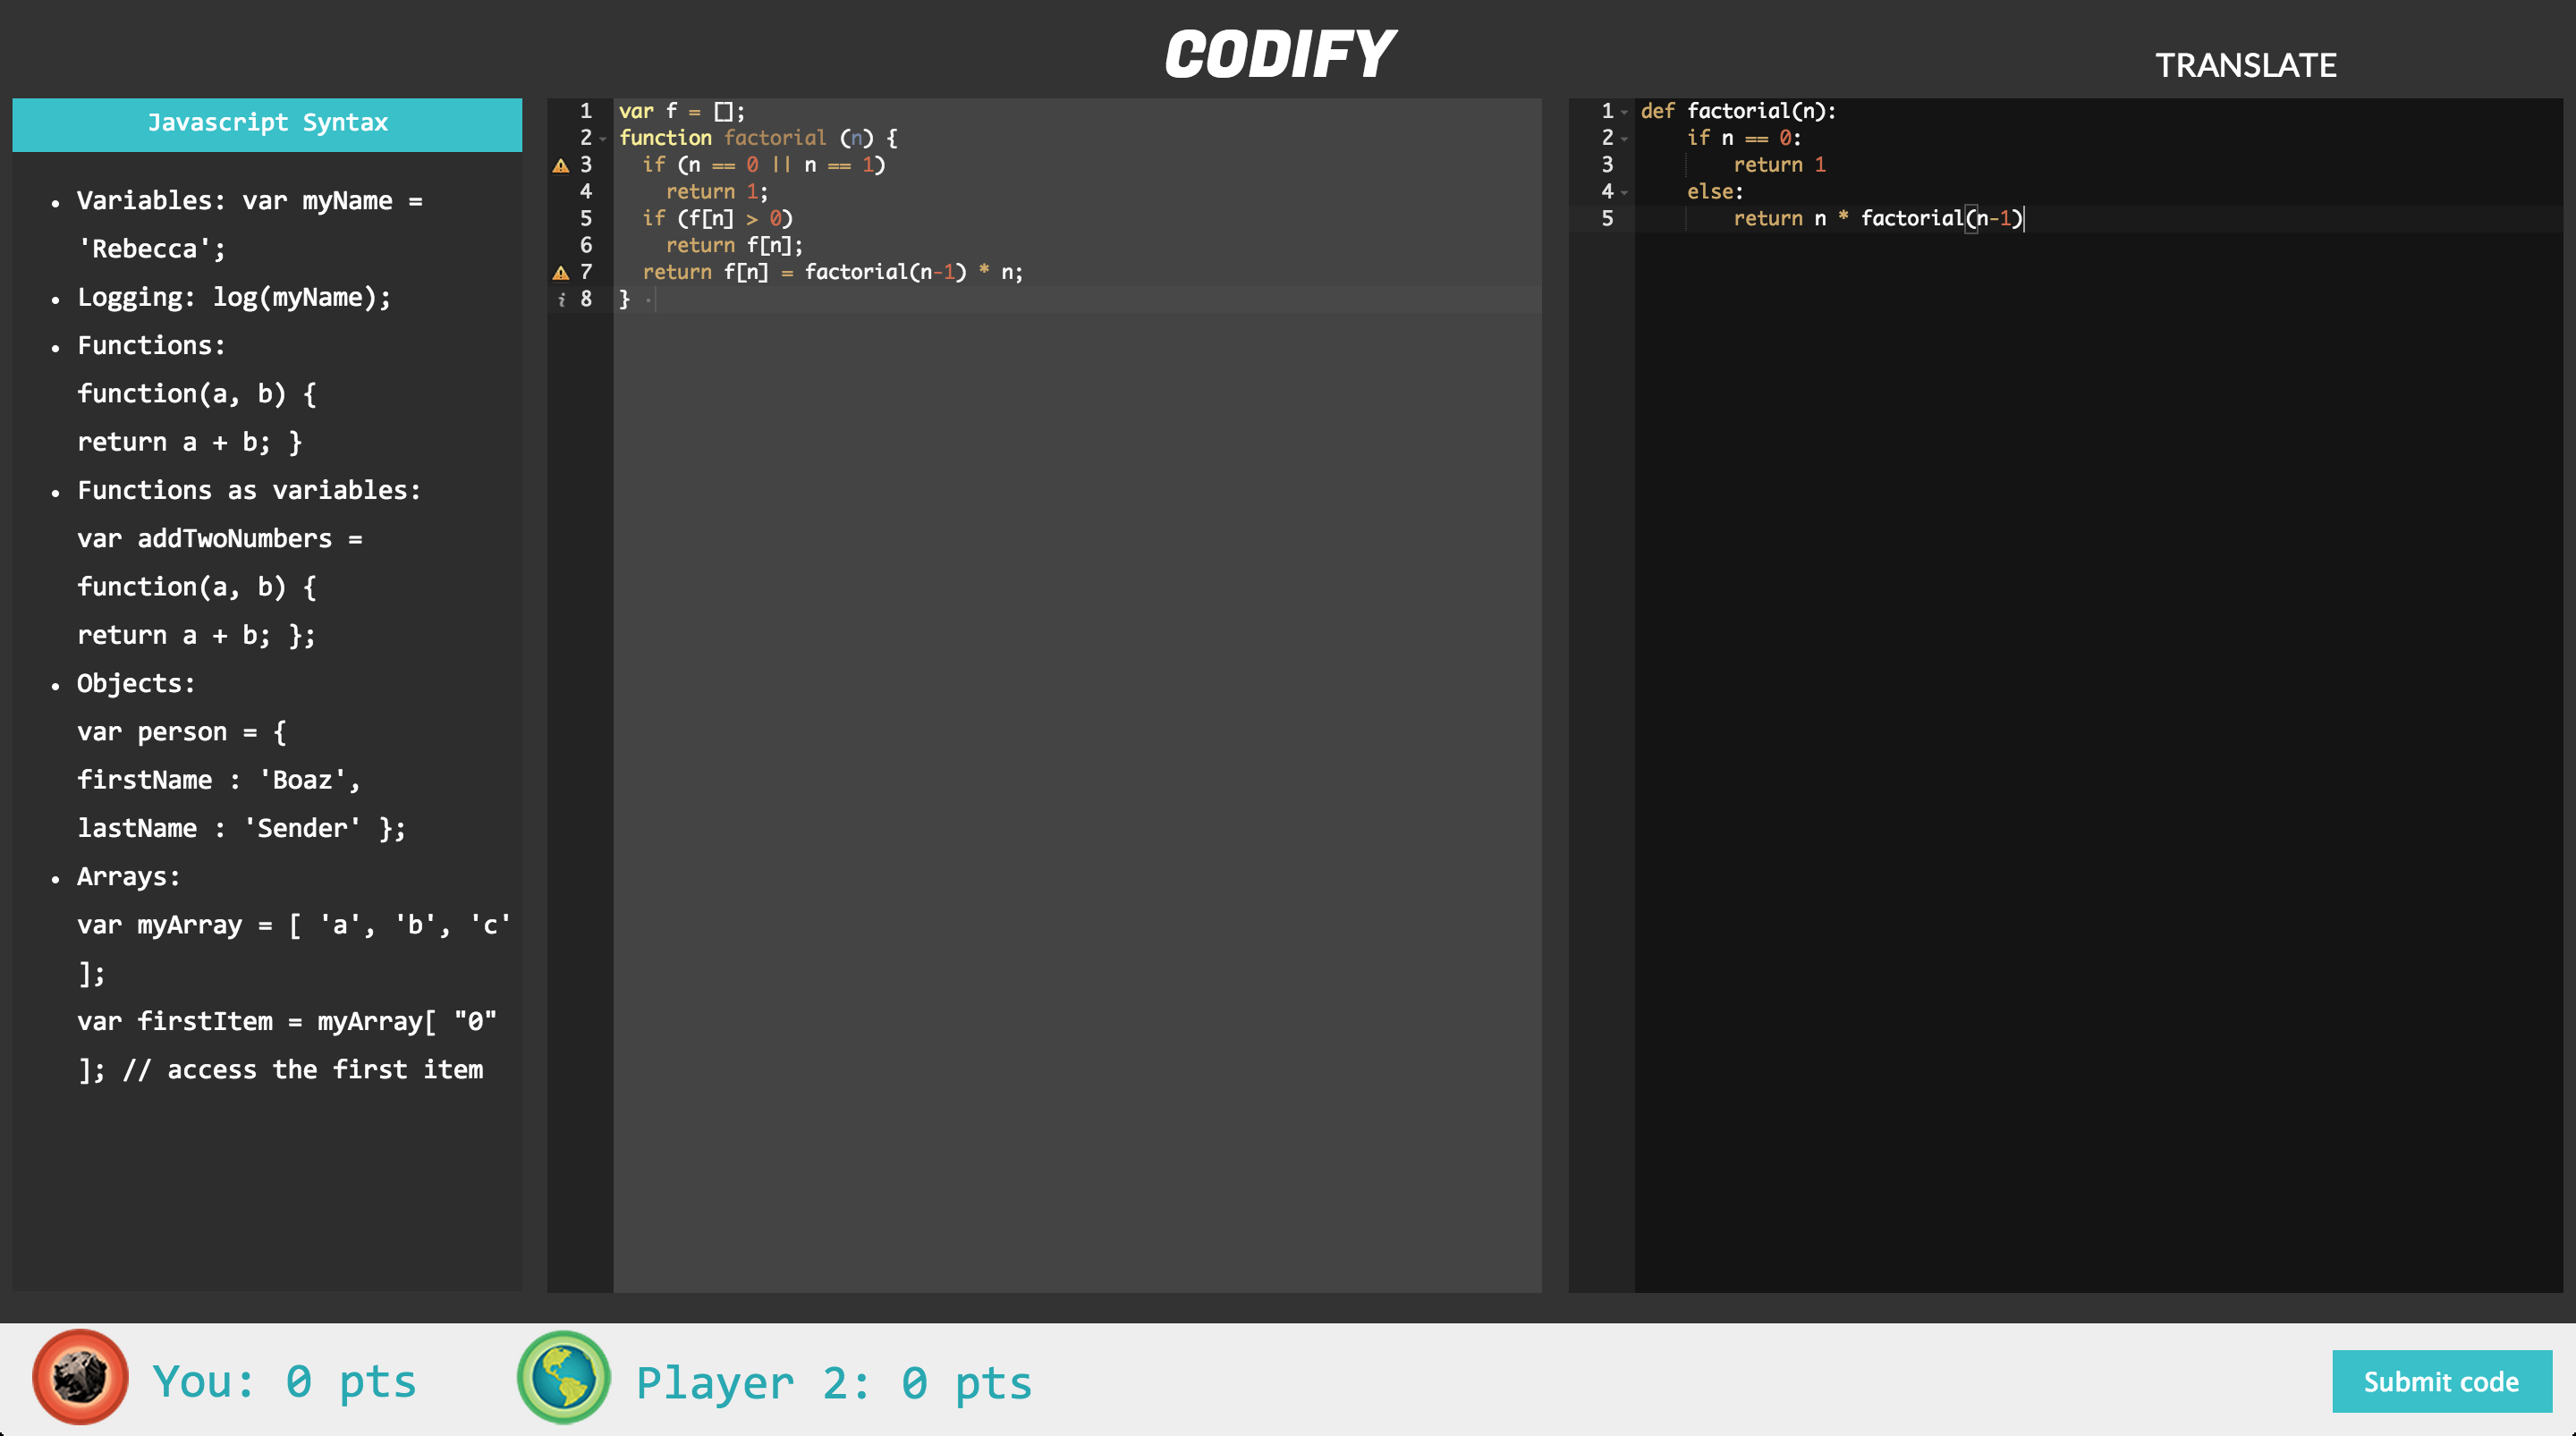This screenshot has height=1436, width=2576.
Task: Click the warning icon on line 3
Action: click(561, 165)
